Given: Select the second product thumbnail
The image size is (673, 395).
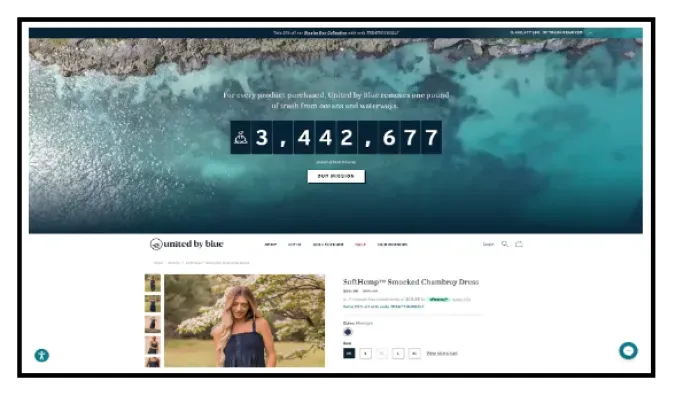Looking at the screenshot, I should 152,304.
